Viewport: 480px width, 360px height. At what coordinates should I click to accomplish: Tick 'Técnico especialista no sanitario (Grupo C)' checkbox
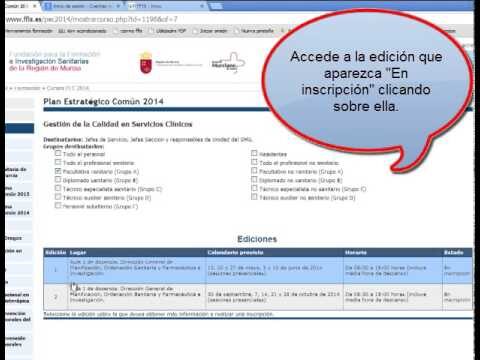pyautogui.click(x=254, y=188)
